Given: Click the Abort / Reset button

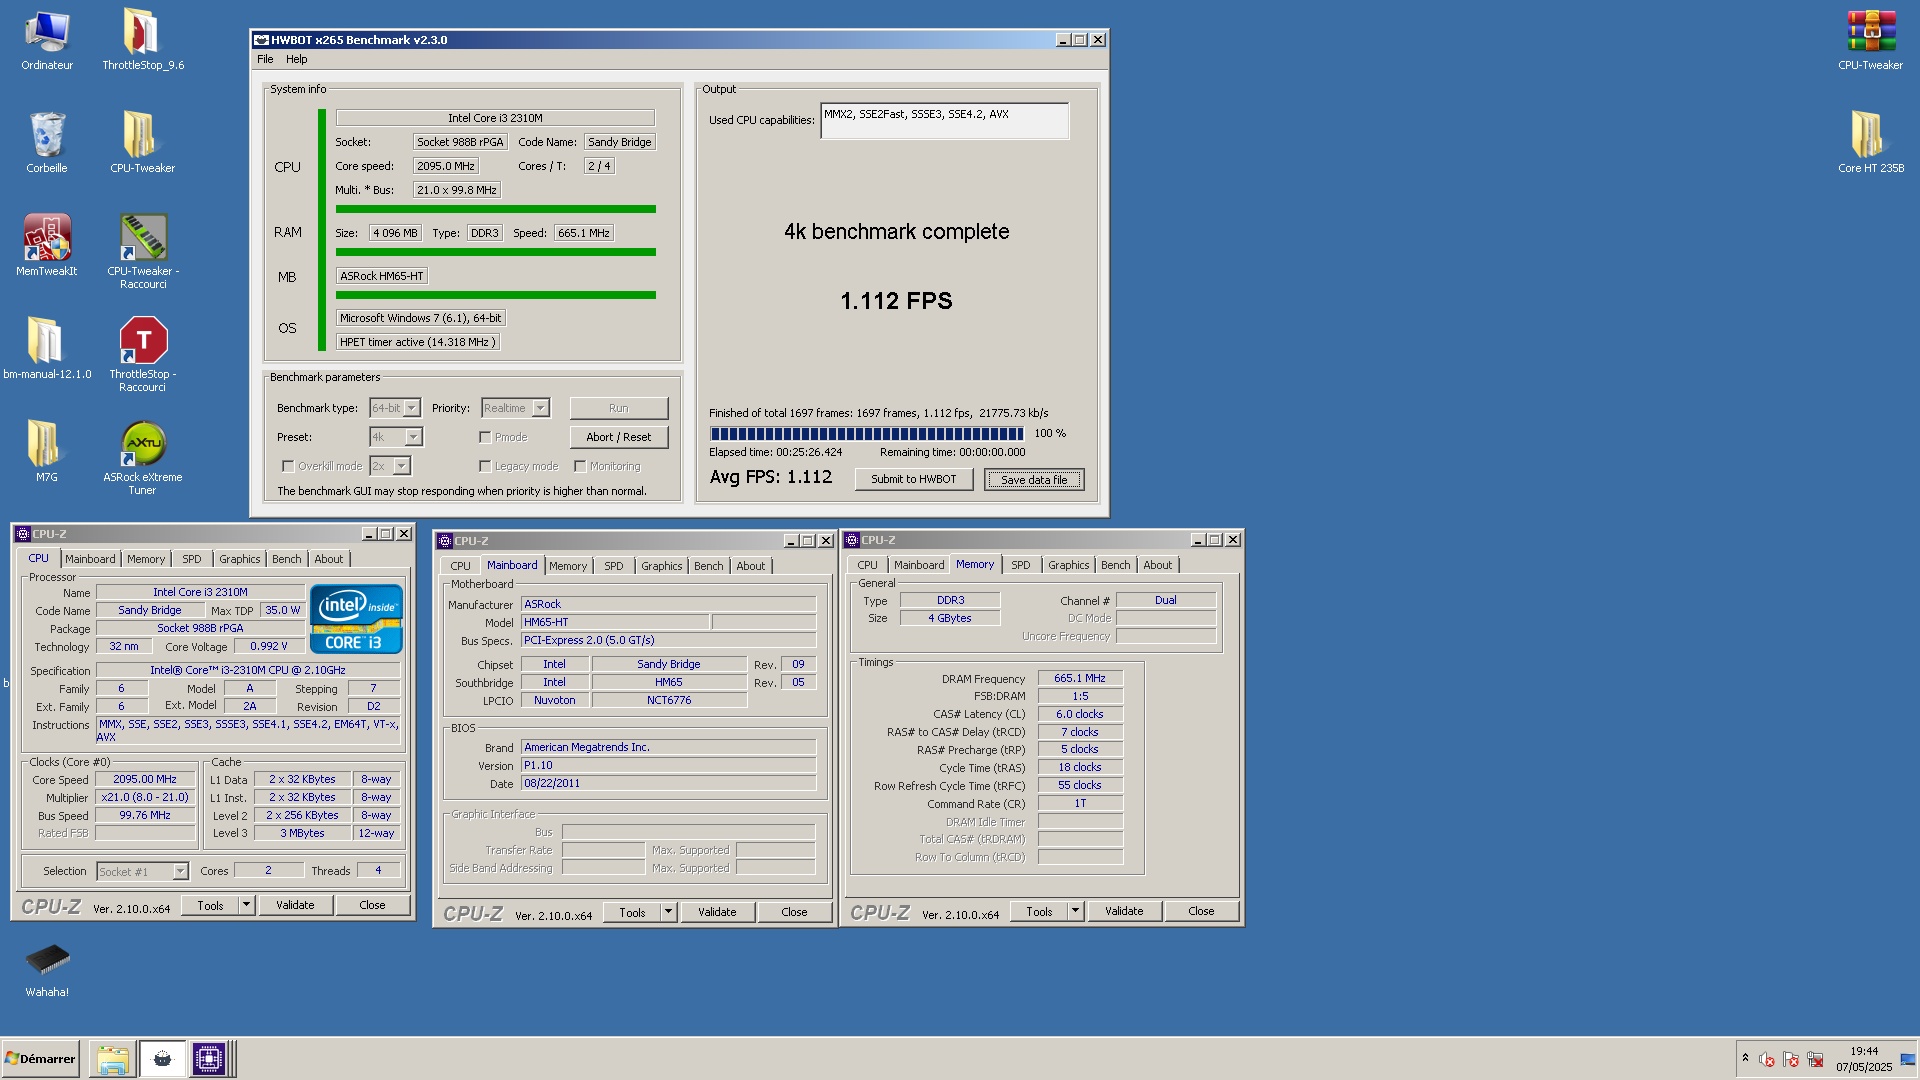Looking at the screenshot, I should (619, 437).
